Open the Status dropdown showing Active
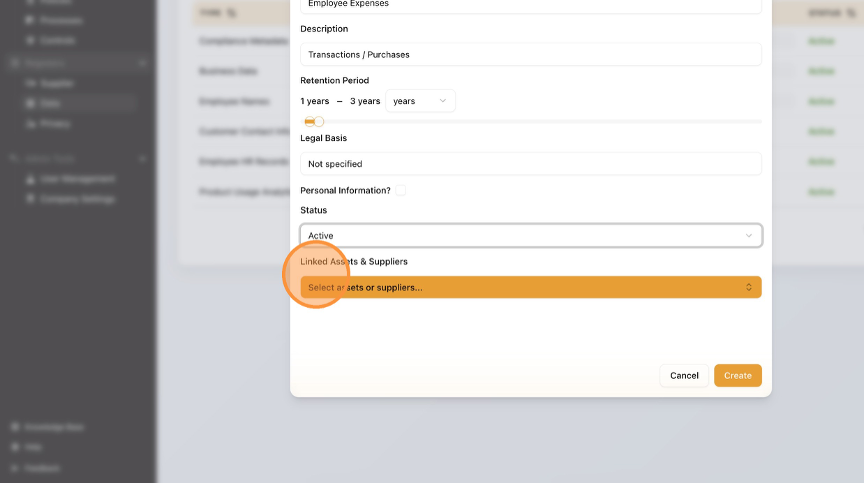Image resolution: width=864 pixels, height=484 pixels. 530,236
